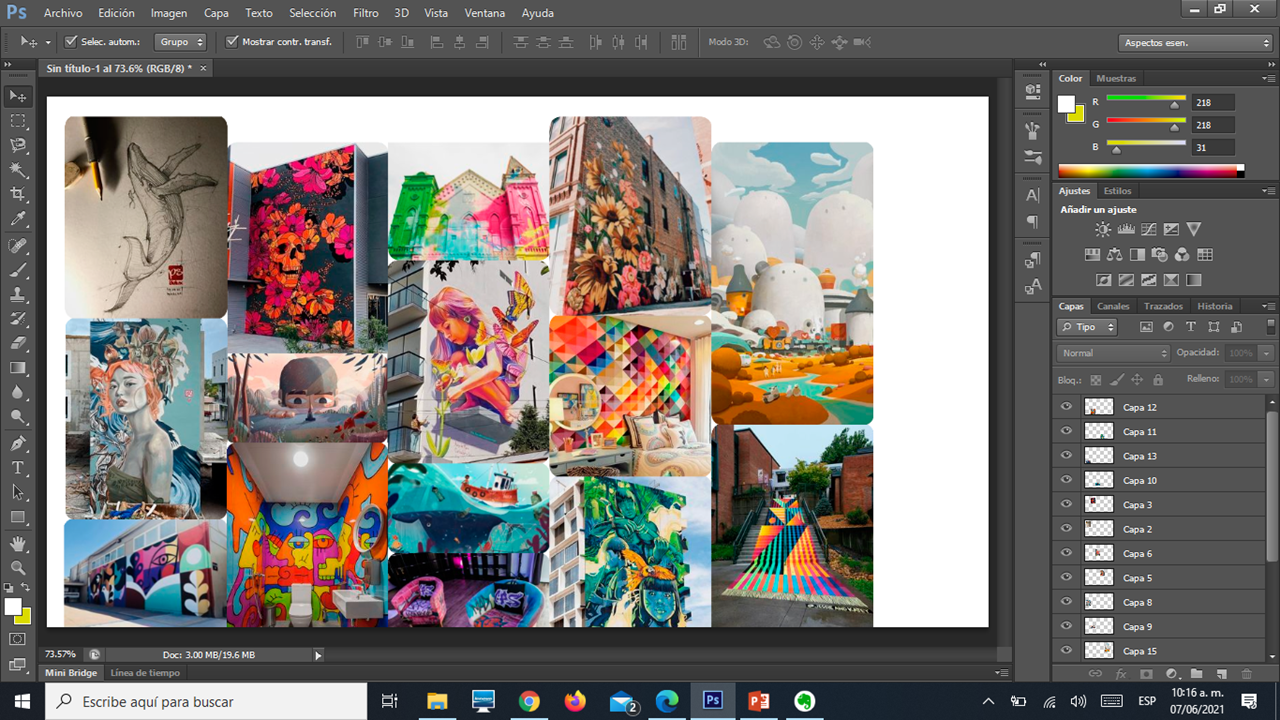Click the Windows Start button

coord(22,701)
